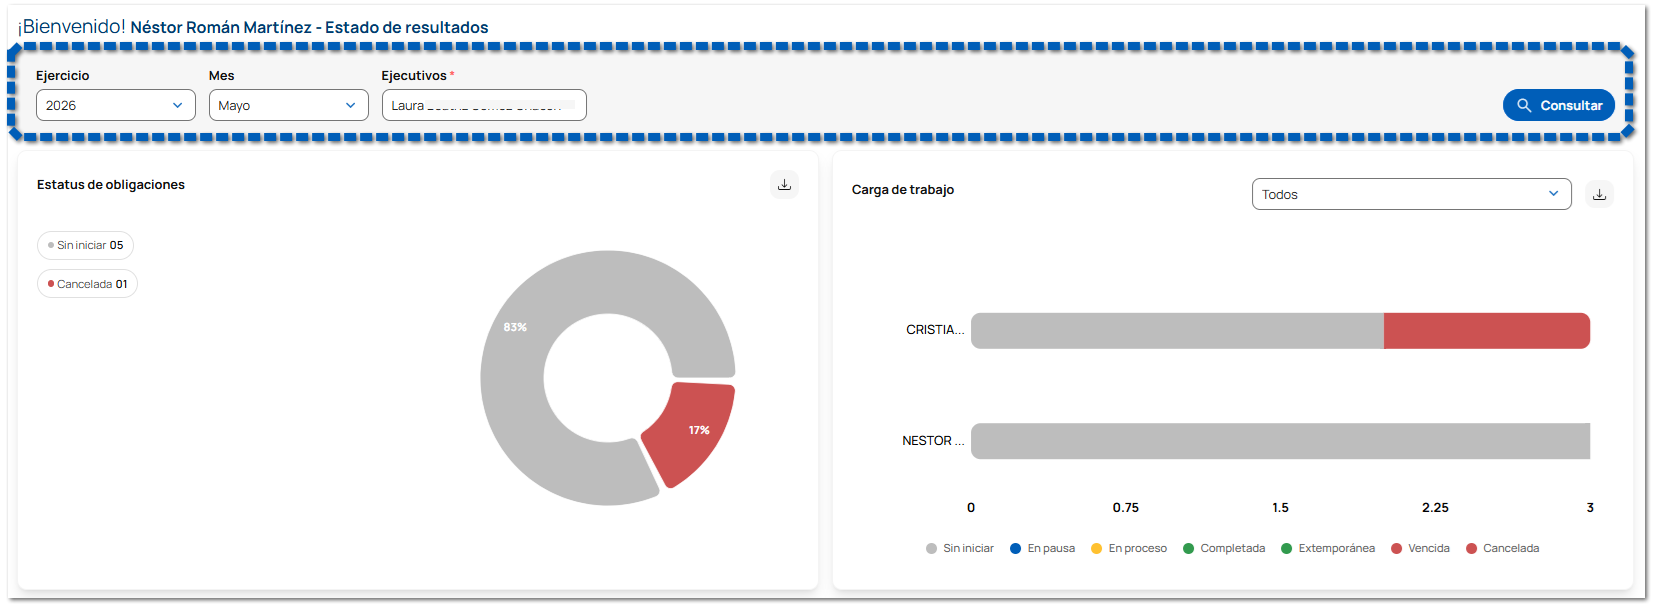Screen dimensions: 1654x616
Task: Open the Mes dropdown showing Mayo
Action: 289,105
